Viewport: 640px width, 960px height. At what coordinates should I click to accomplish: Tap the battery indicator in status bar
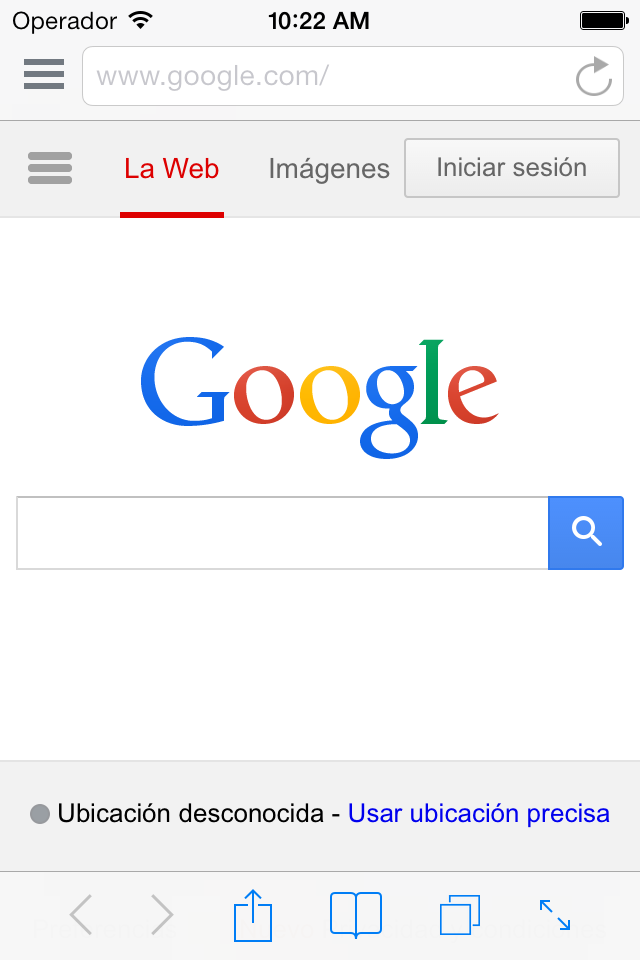pos(604,21)
